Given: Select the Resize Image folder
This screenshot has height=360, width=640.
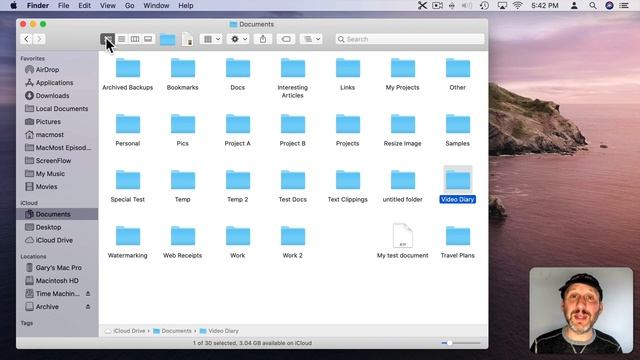Looking at the screenshot, I should click(402, 130).
